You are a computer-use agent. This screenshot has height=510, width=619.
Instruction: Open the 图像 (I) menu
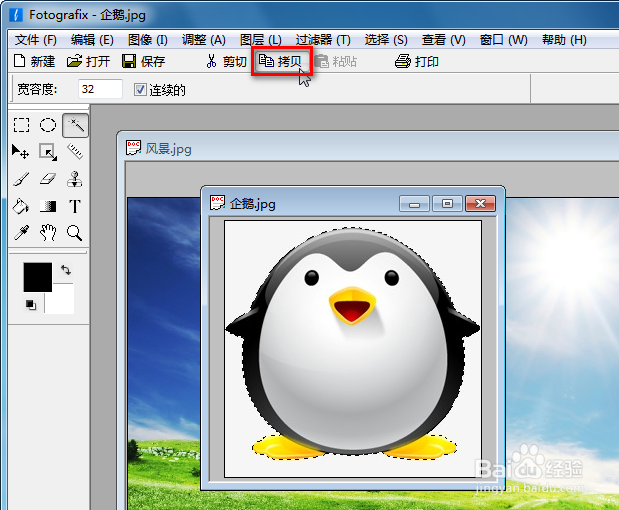point(148,40)
